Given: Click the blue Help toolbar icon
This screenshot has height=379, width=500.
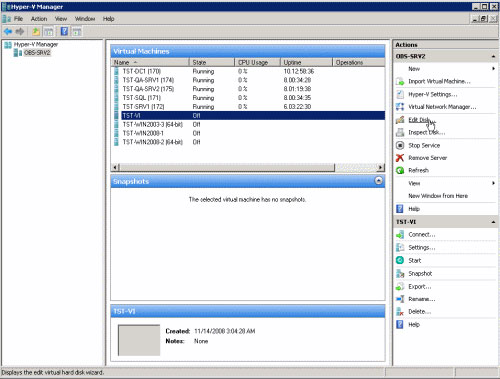Looking at the screenshot, I should point(64,32).
